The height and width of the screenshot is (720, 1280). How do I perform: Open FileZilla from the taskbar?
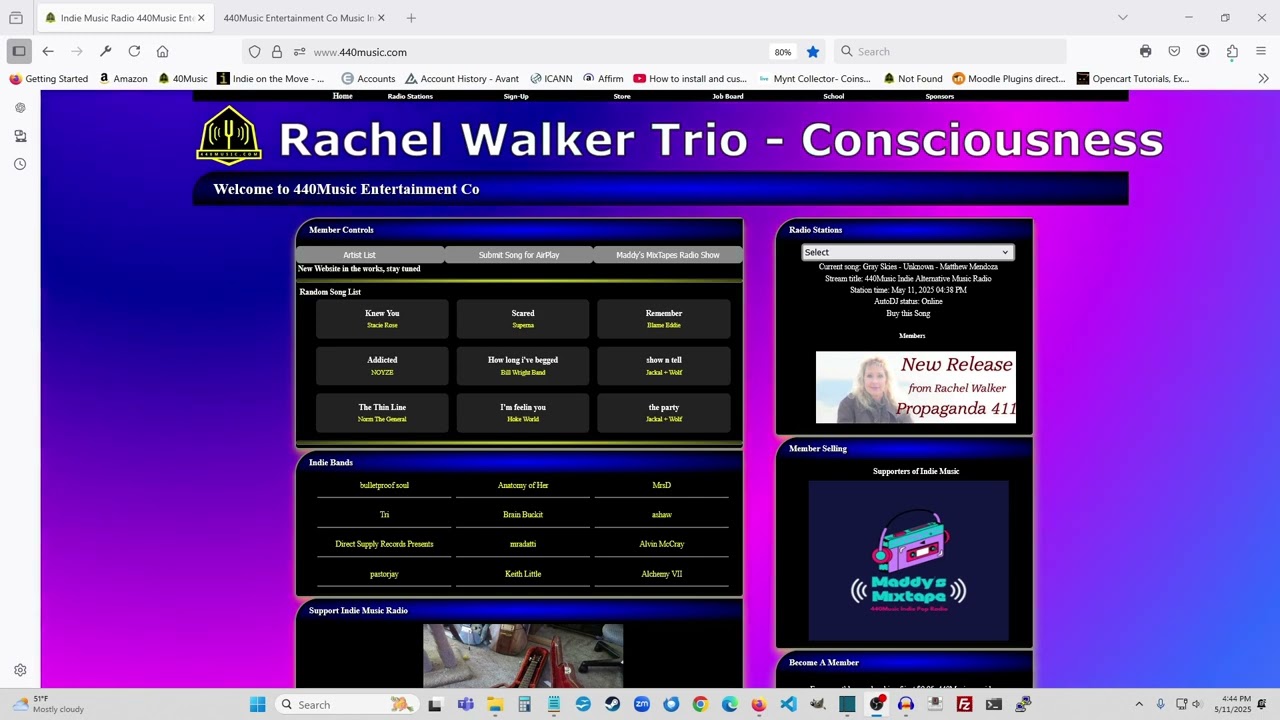click(964, 704)
